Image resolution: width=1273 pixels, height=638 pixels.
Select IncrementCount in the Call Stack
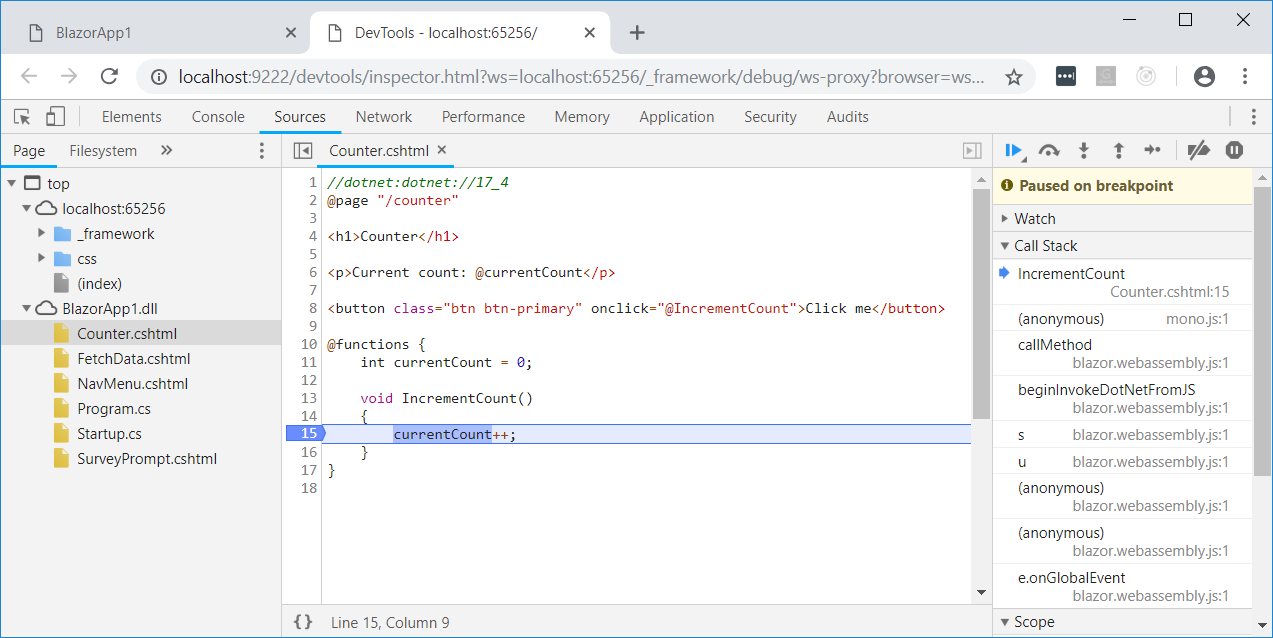click(x=1070, y=273)
